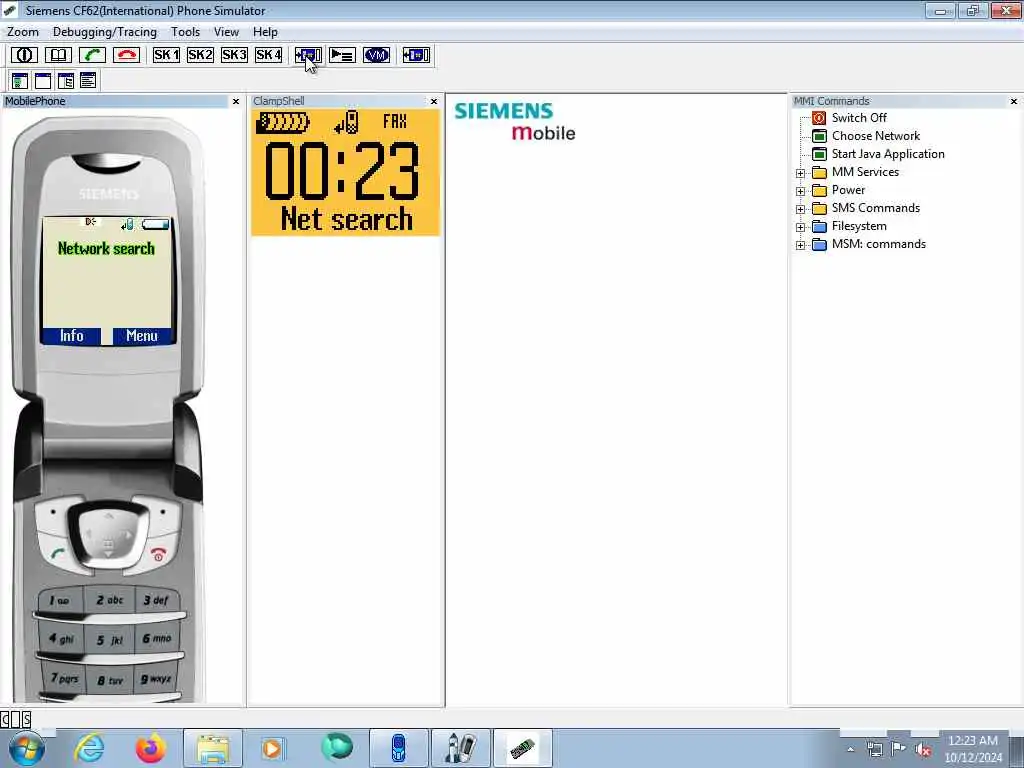
Task: Click the 4 ghi key on phone keypad
Action: [x=61, y=639]
